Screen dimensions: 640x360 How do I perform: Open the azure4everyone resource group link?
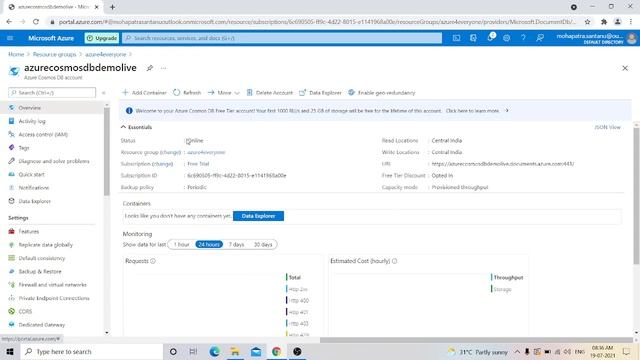tap(206, 152)
